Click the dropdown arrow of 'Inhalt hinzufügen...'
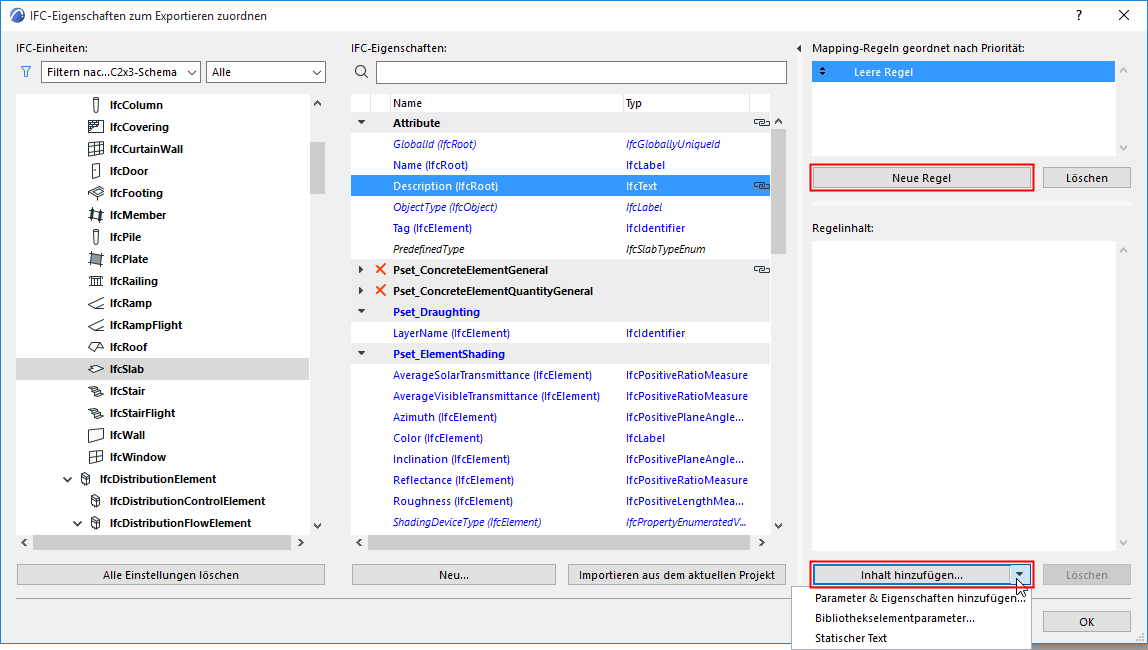This screenshot has height=650, width=1148. [1019, 575]
